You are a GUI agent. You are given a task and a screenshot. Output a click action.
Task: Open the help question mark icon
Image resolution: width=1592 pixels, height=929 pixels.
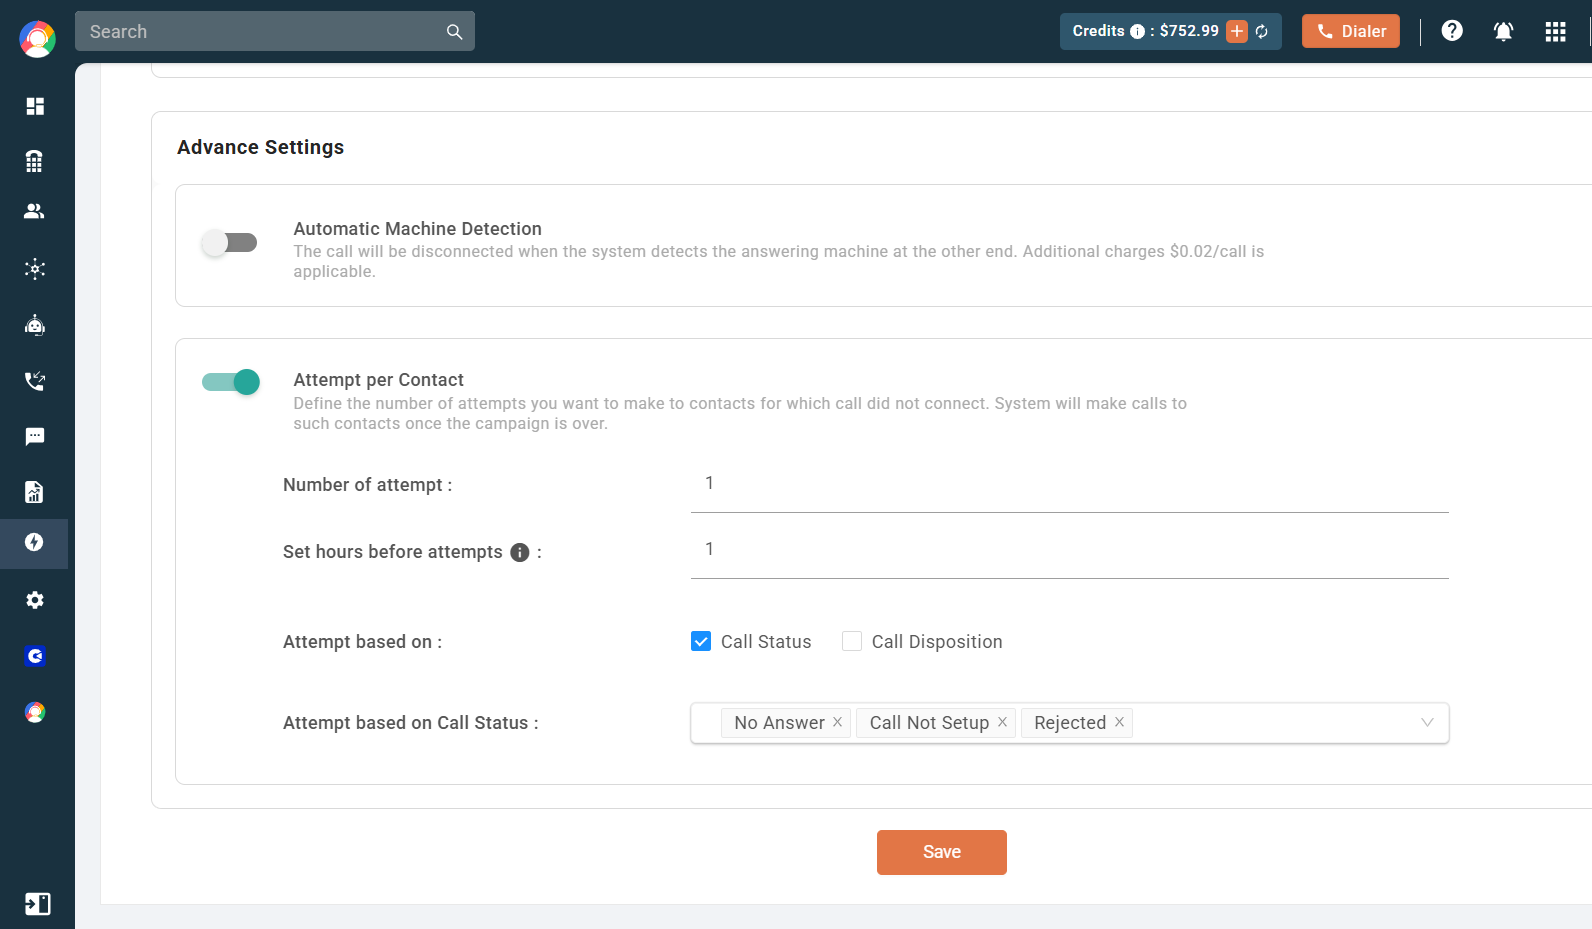[x=1452, y=31]
